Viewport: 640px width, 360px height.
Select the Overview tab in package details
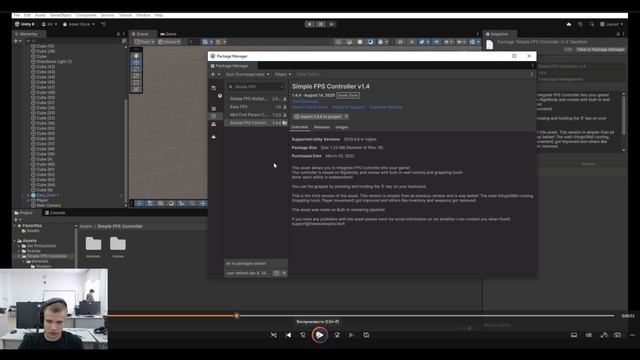(x=300, y=127)
